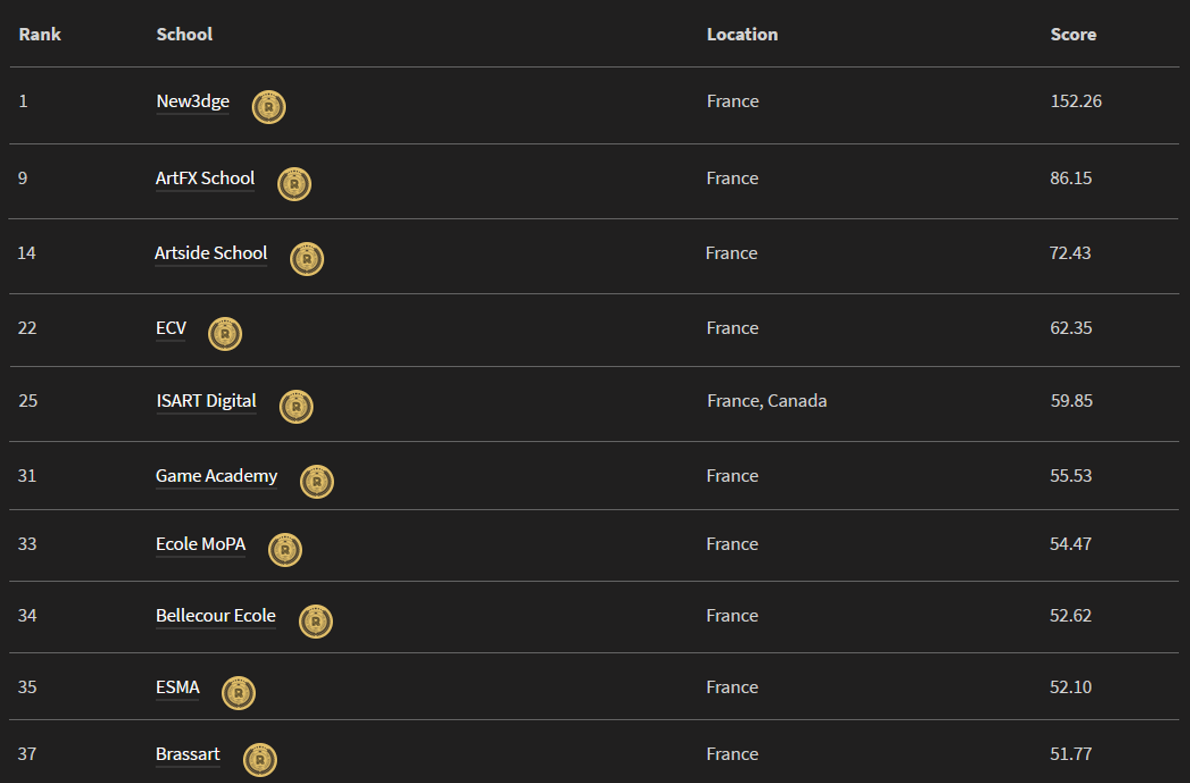Click the gold badge icon next to ECV
The height and width of the screenshot is (783, 1190).
pyautogui.click(x=225, y=334)
